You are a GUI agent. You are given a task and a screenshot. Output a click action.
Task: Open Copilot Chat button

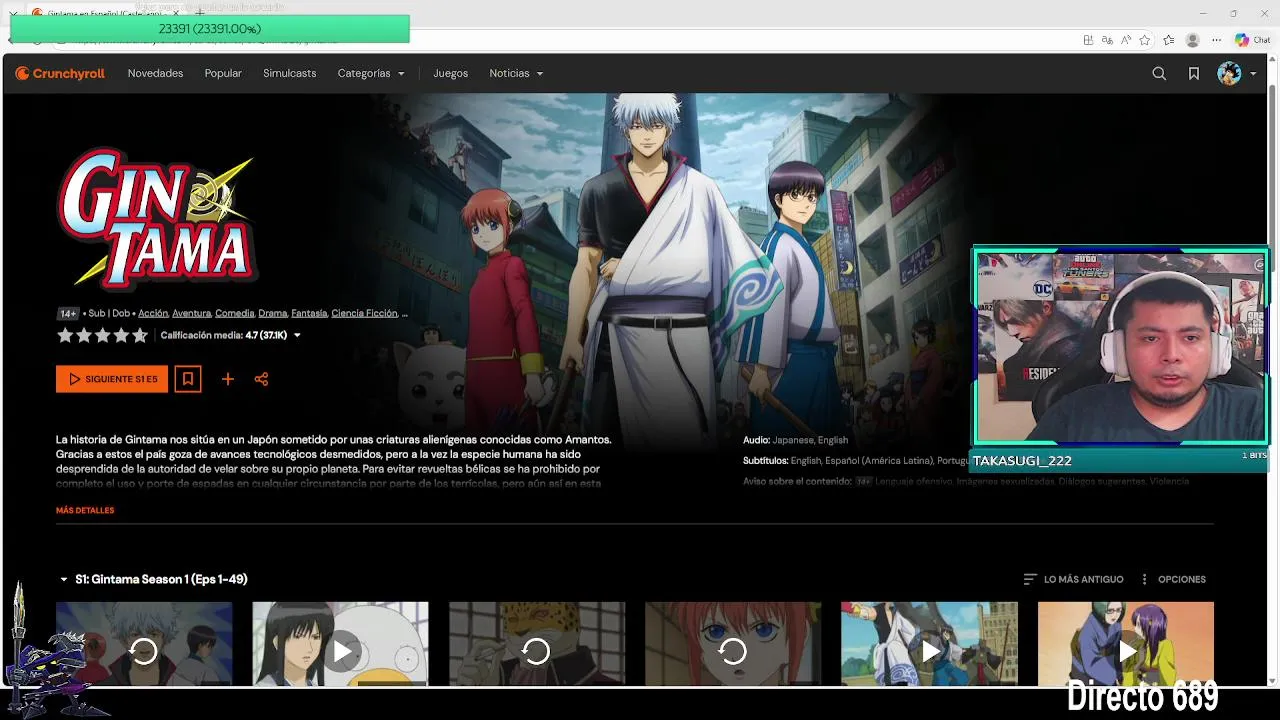(x=1252, y=40)
